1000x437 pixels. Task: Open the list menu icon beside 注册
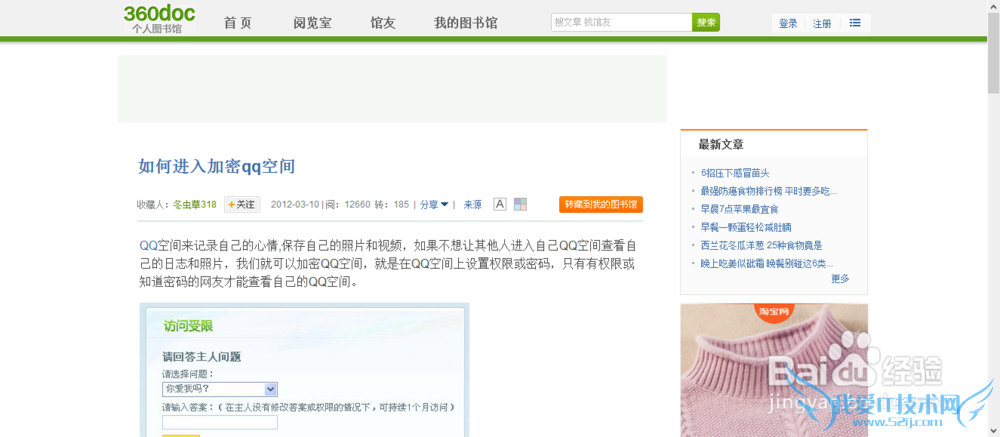pyautogui.click(x=855, y=23)
